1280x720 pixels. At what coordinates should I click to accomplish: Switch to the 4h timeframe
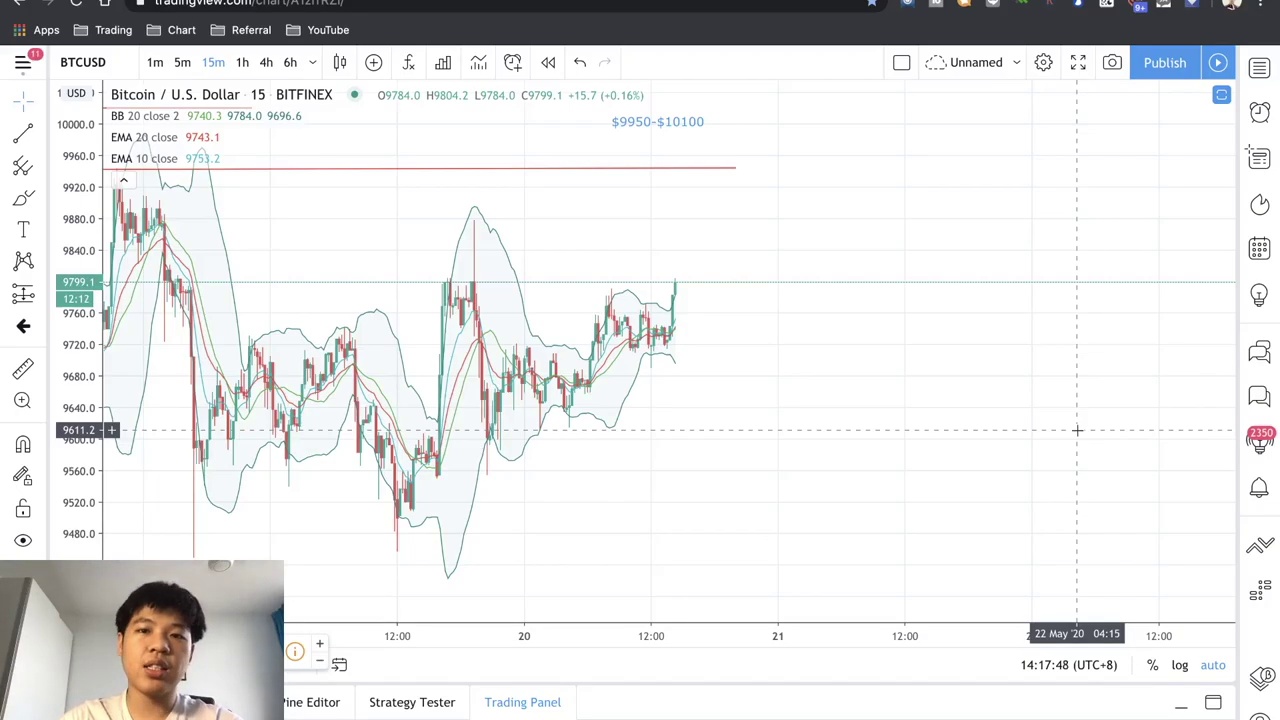pos(266,63)
